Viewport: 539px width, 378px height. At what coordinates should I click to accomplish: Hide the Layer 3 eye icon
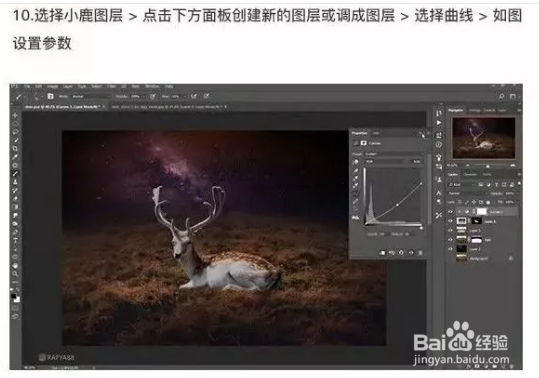pyautogui.click(x=451, y=230)
